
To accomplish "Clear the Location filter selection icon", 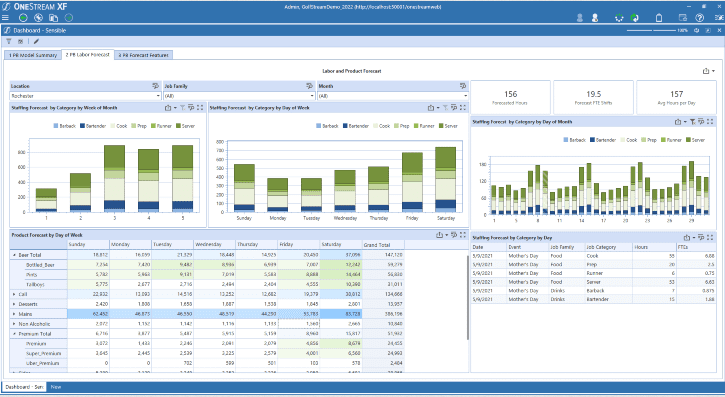I will [x=155, y=86].
